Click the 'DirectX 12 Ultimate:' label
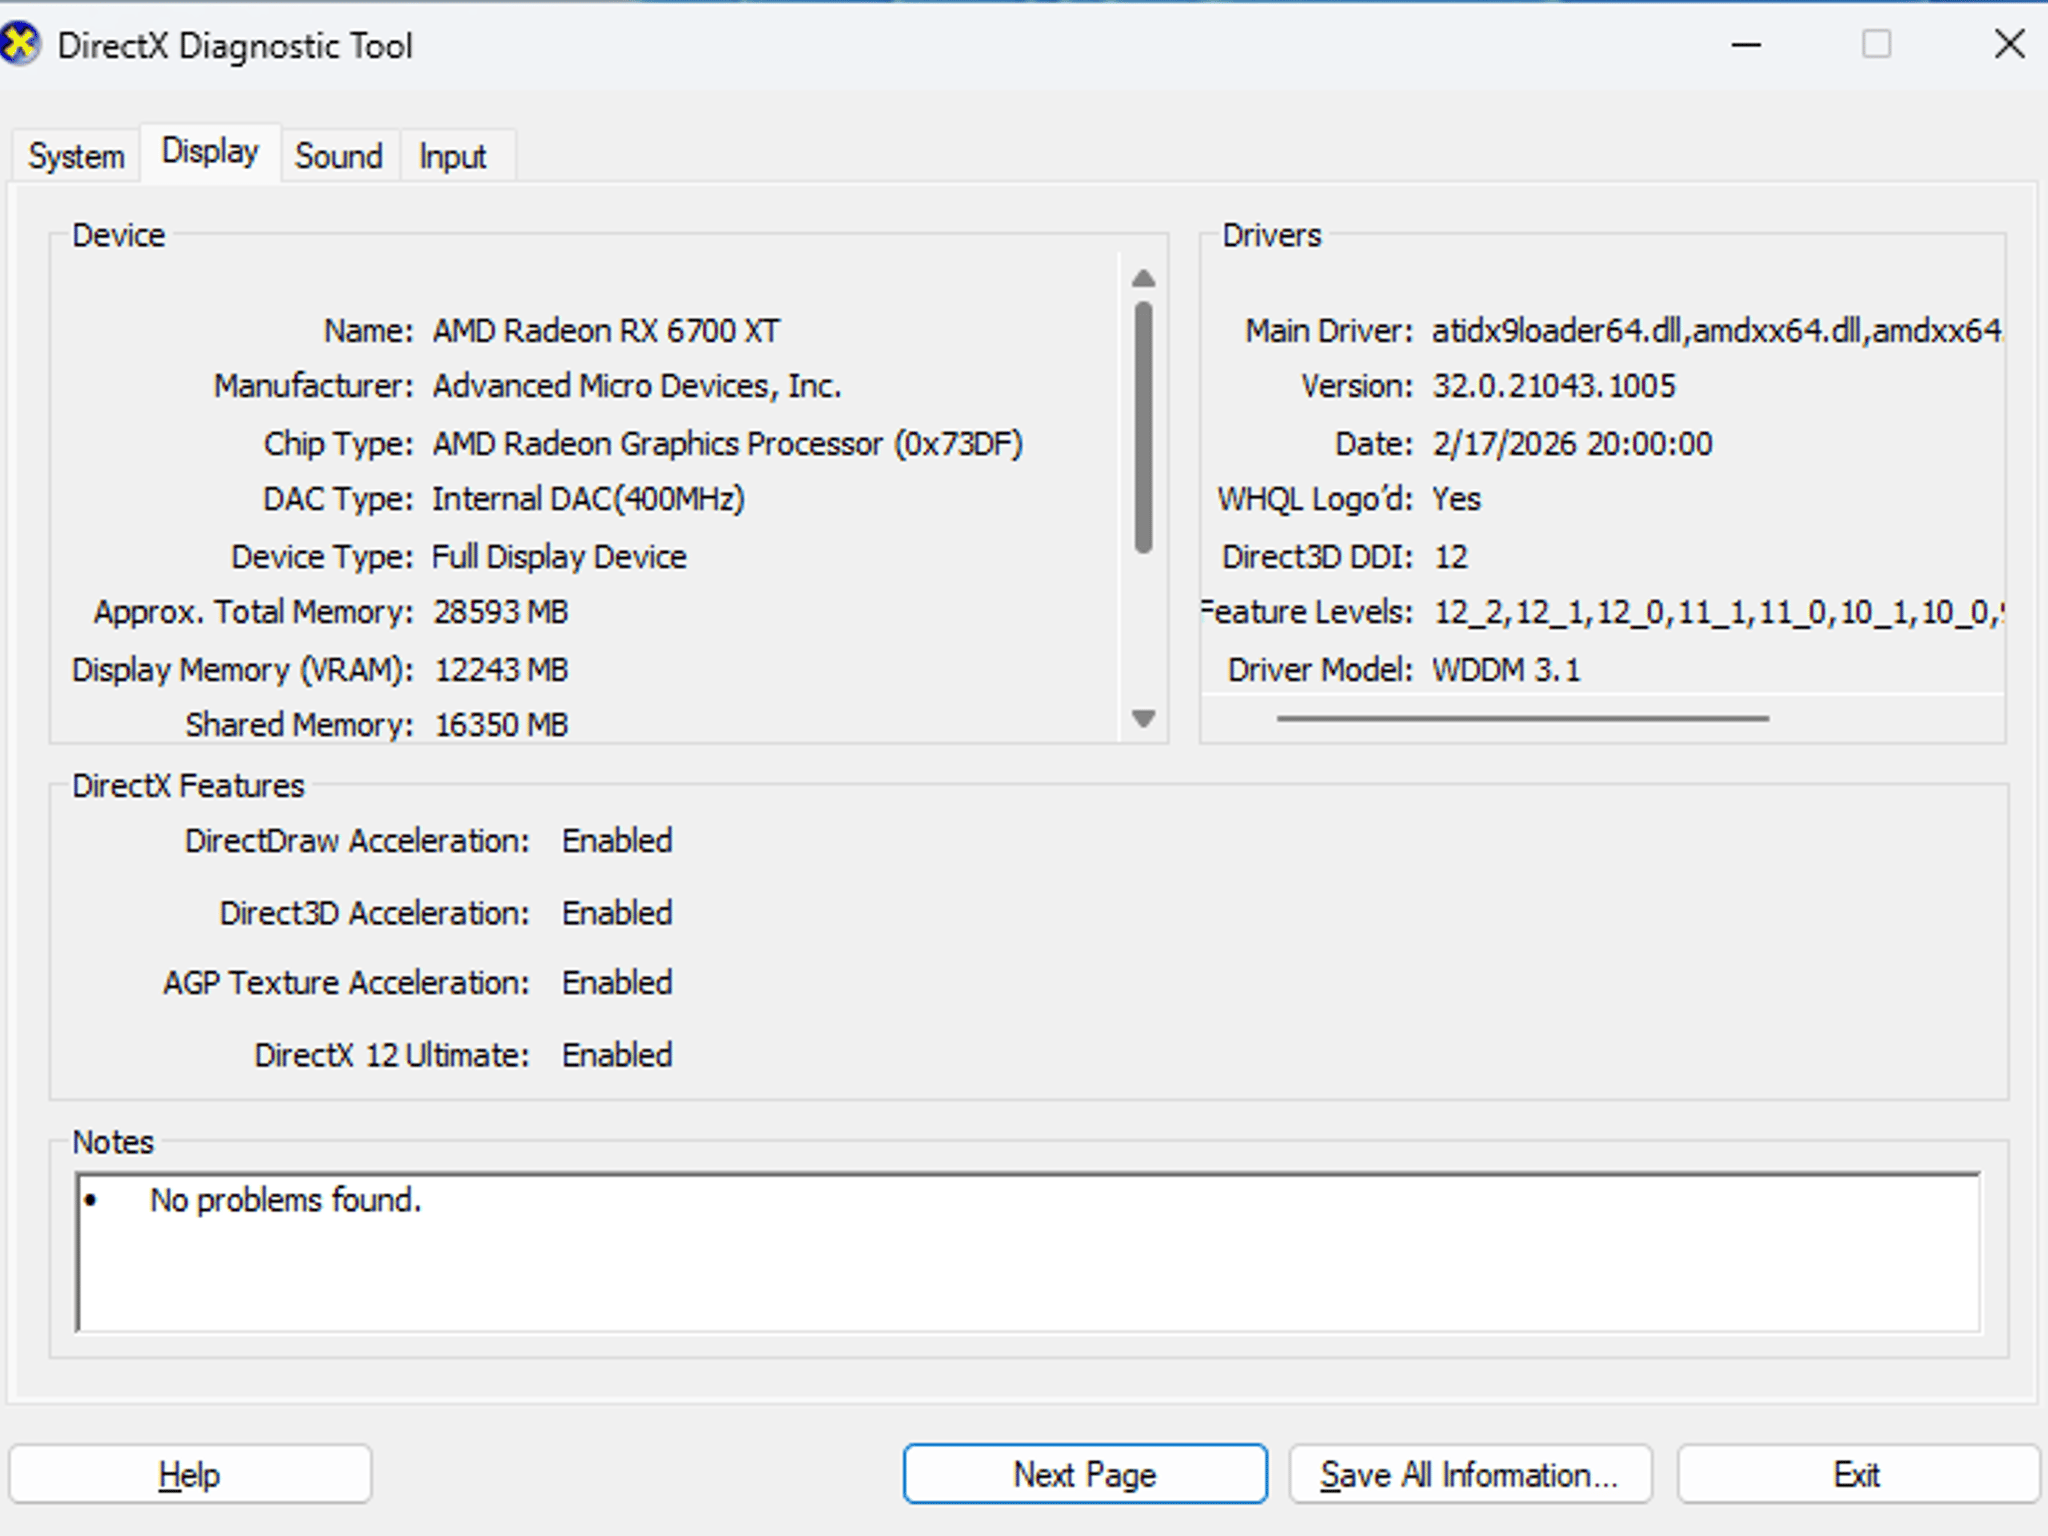 pyautogui.click(x=392, y=1055)
